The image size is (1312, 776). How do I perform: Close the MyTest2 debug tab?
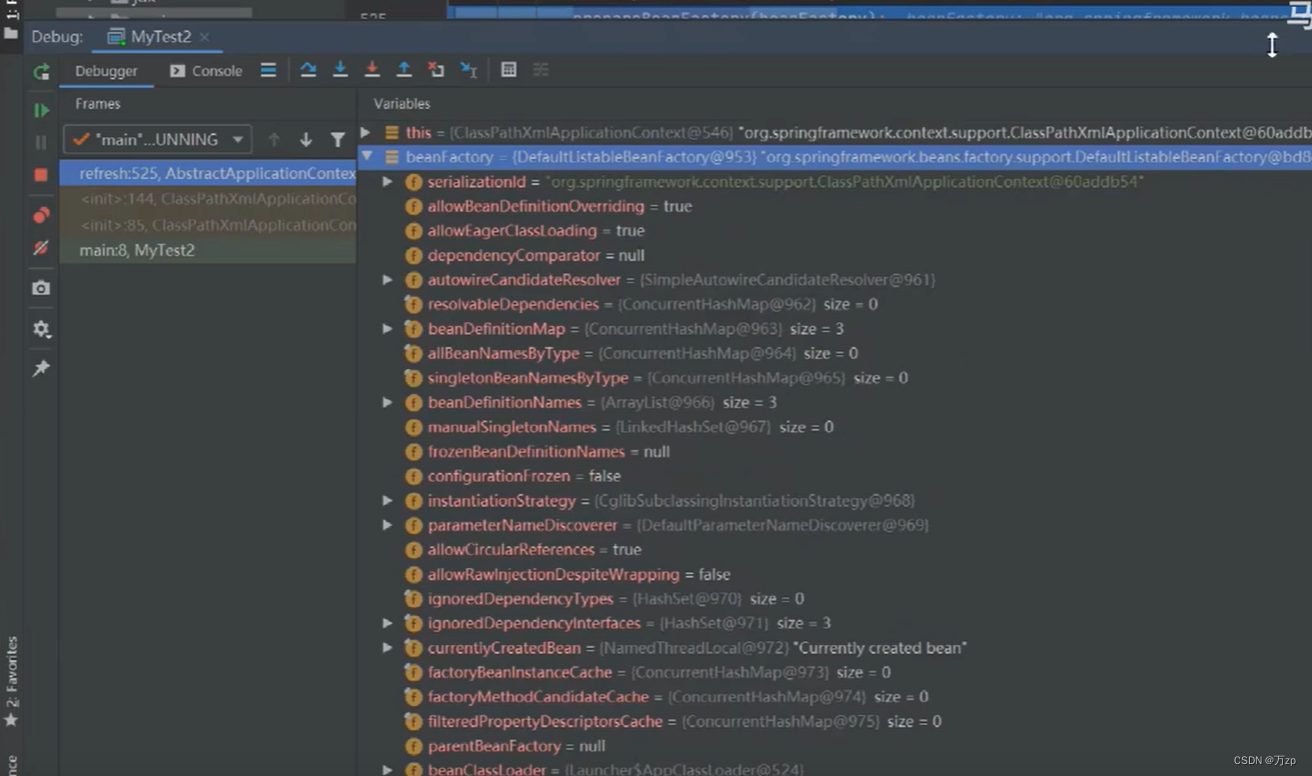(x=204, y=37)
